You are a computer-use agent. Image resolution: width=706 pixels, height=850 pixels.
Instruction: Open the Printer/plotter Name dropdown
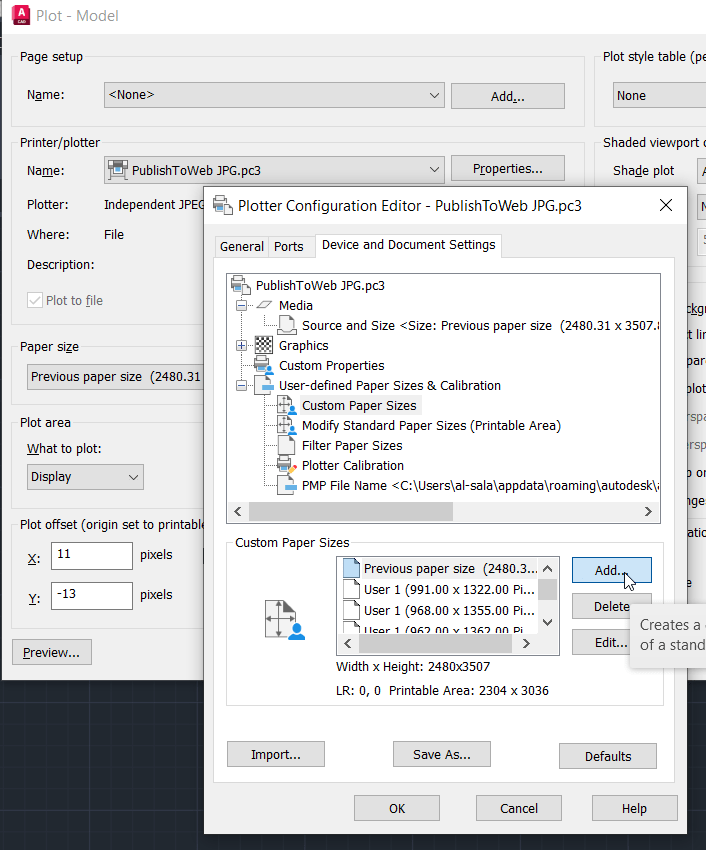pos(274,170)
